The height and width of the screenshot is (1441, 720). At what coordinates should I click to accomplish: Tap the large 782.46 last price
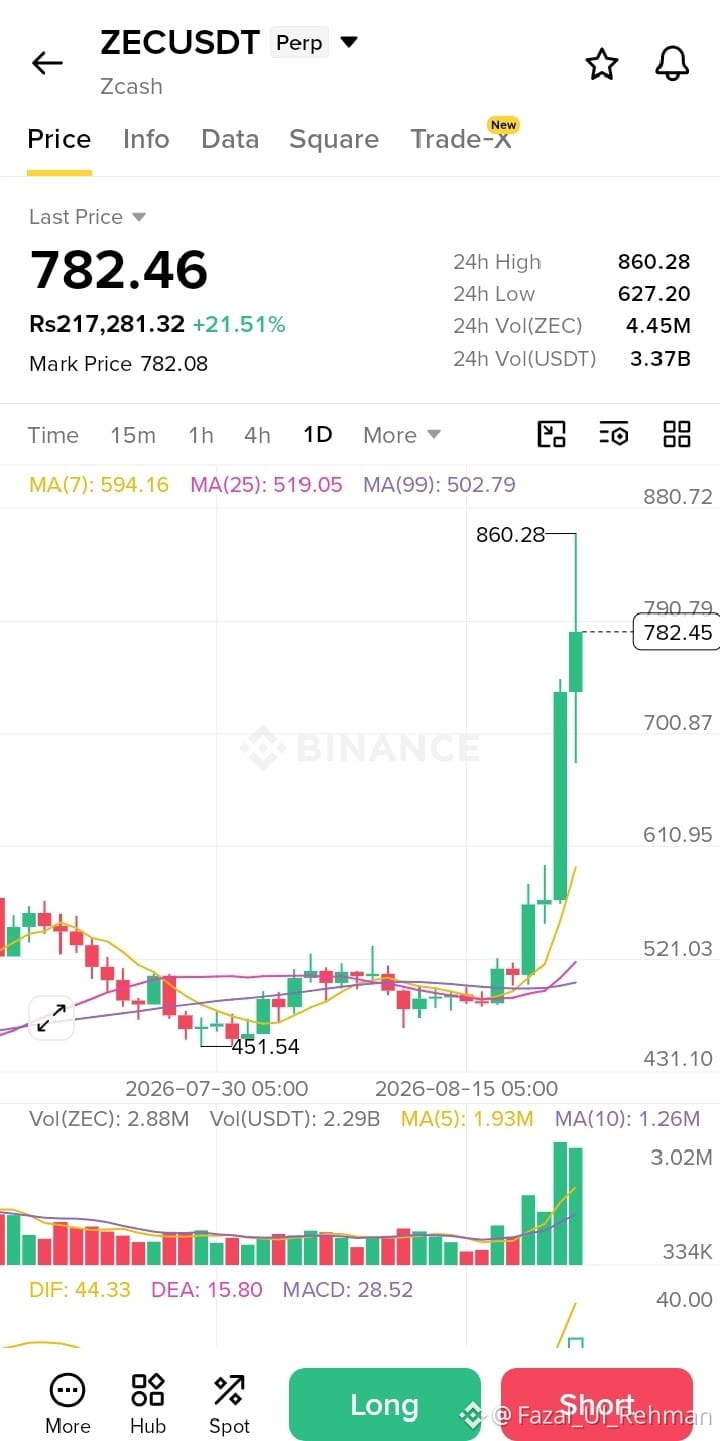click(x=119, y=269)
